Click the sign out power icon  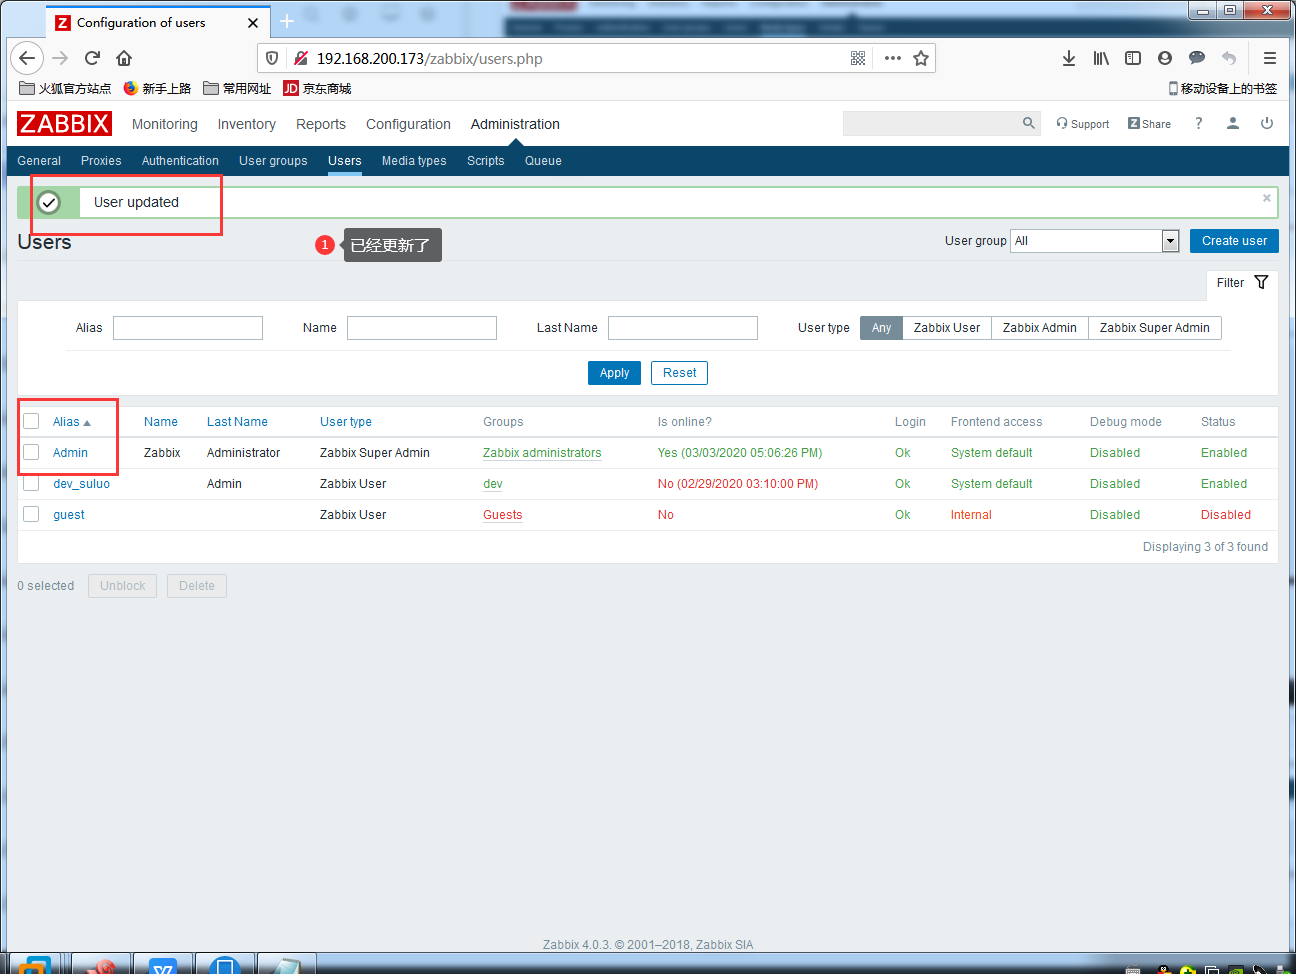1267,123
